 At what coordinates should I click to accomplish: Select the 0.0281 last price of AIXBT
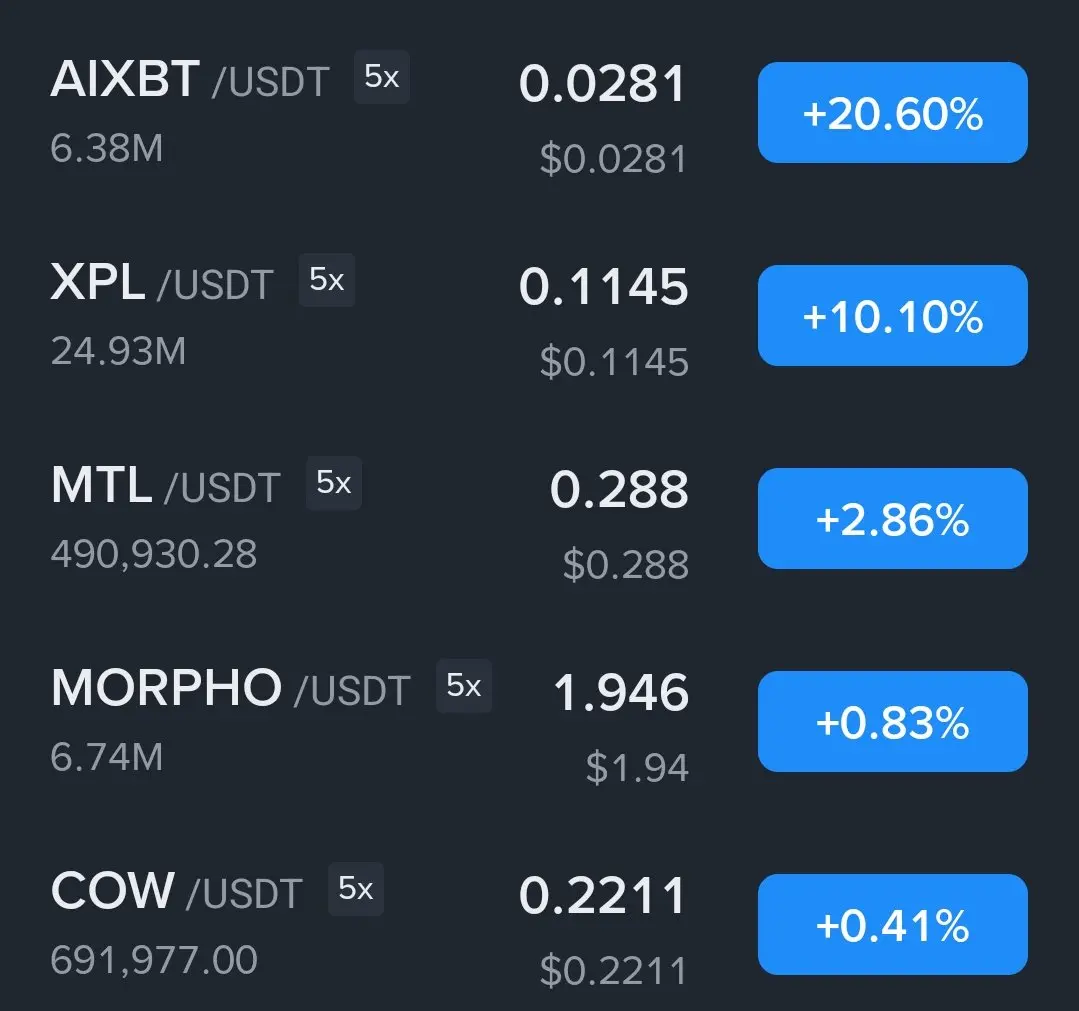(x=603, y=84)
